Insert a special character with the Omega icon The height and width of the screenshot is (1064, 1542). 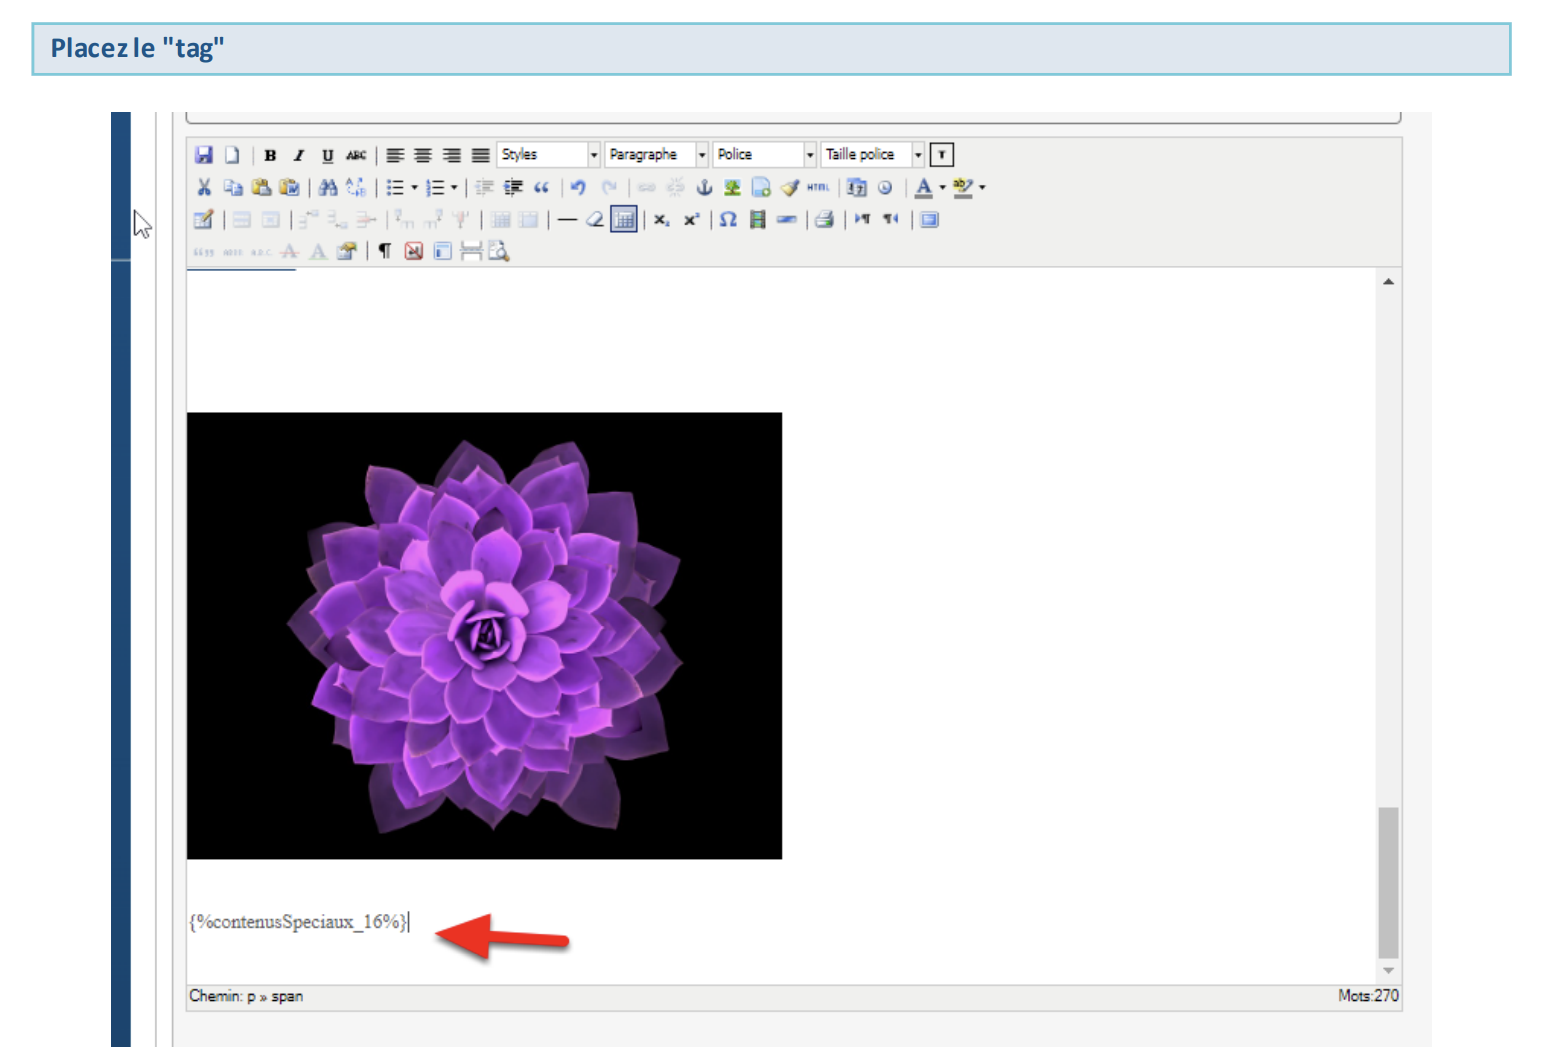point(728,219)
